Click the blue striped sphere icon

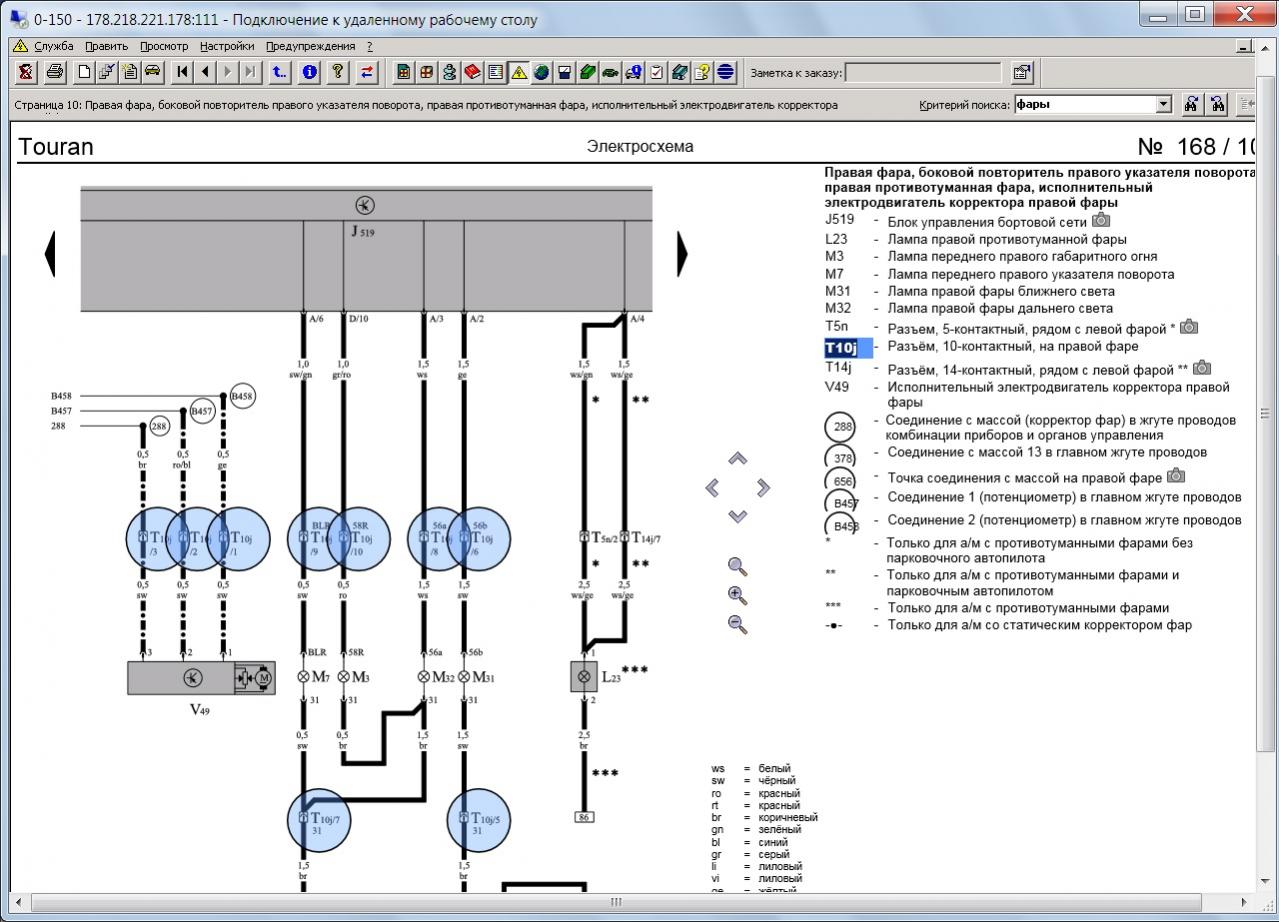[726, 72]
